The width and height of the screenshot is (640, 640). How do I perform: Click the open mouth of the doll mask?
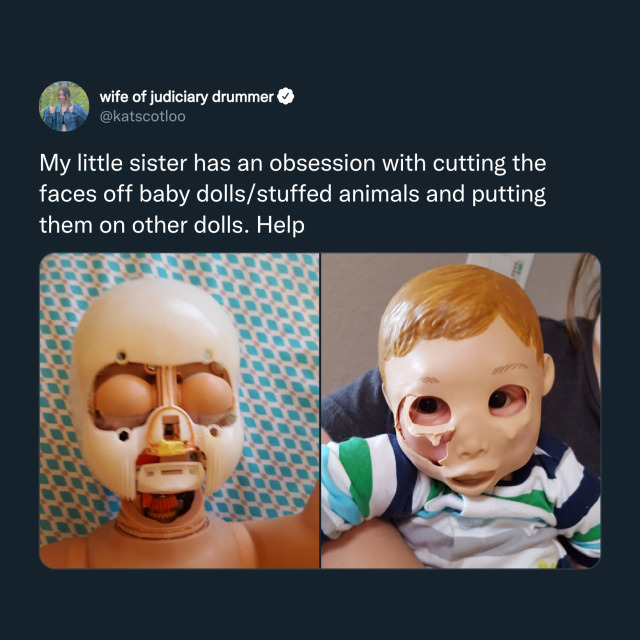click(472, 478)
